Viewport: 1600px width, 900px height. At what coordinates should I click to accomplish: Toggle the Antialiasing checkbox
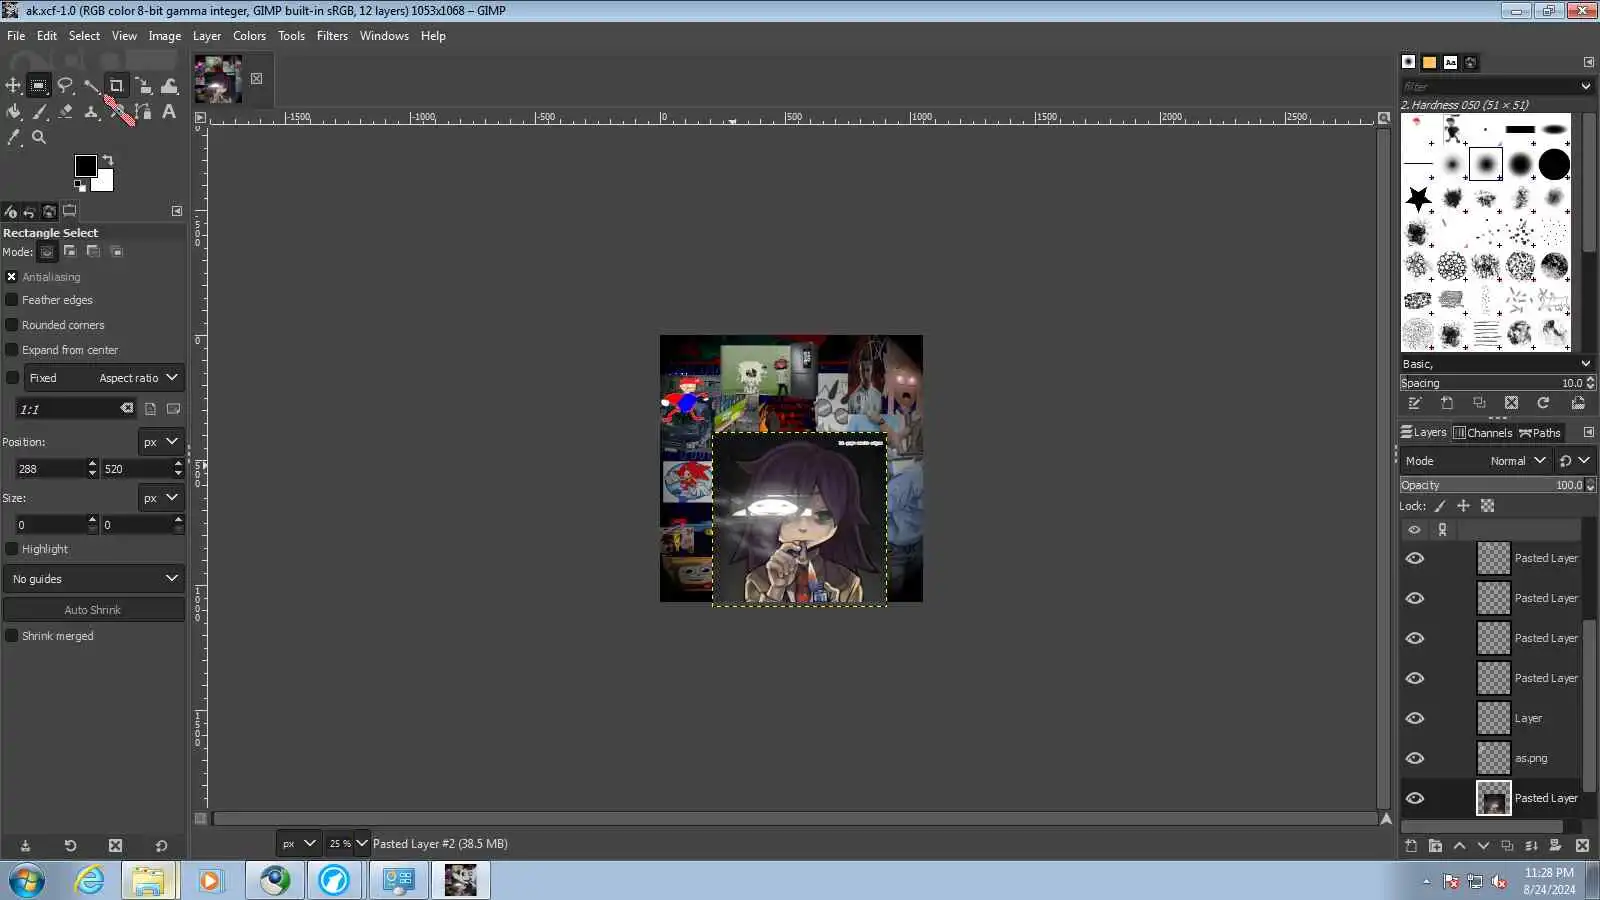coord(12,277)
